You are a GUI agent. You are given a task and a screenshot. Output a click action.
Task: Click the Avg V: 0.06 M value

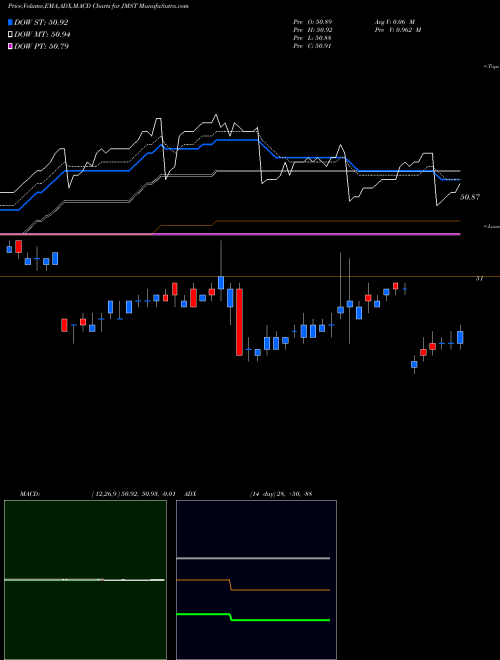(x=395, y=21)
